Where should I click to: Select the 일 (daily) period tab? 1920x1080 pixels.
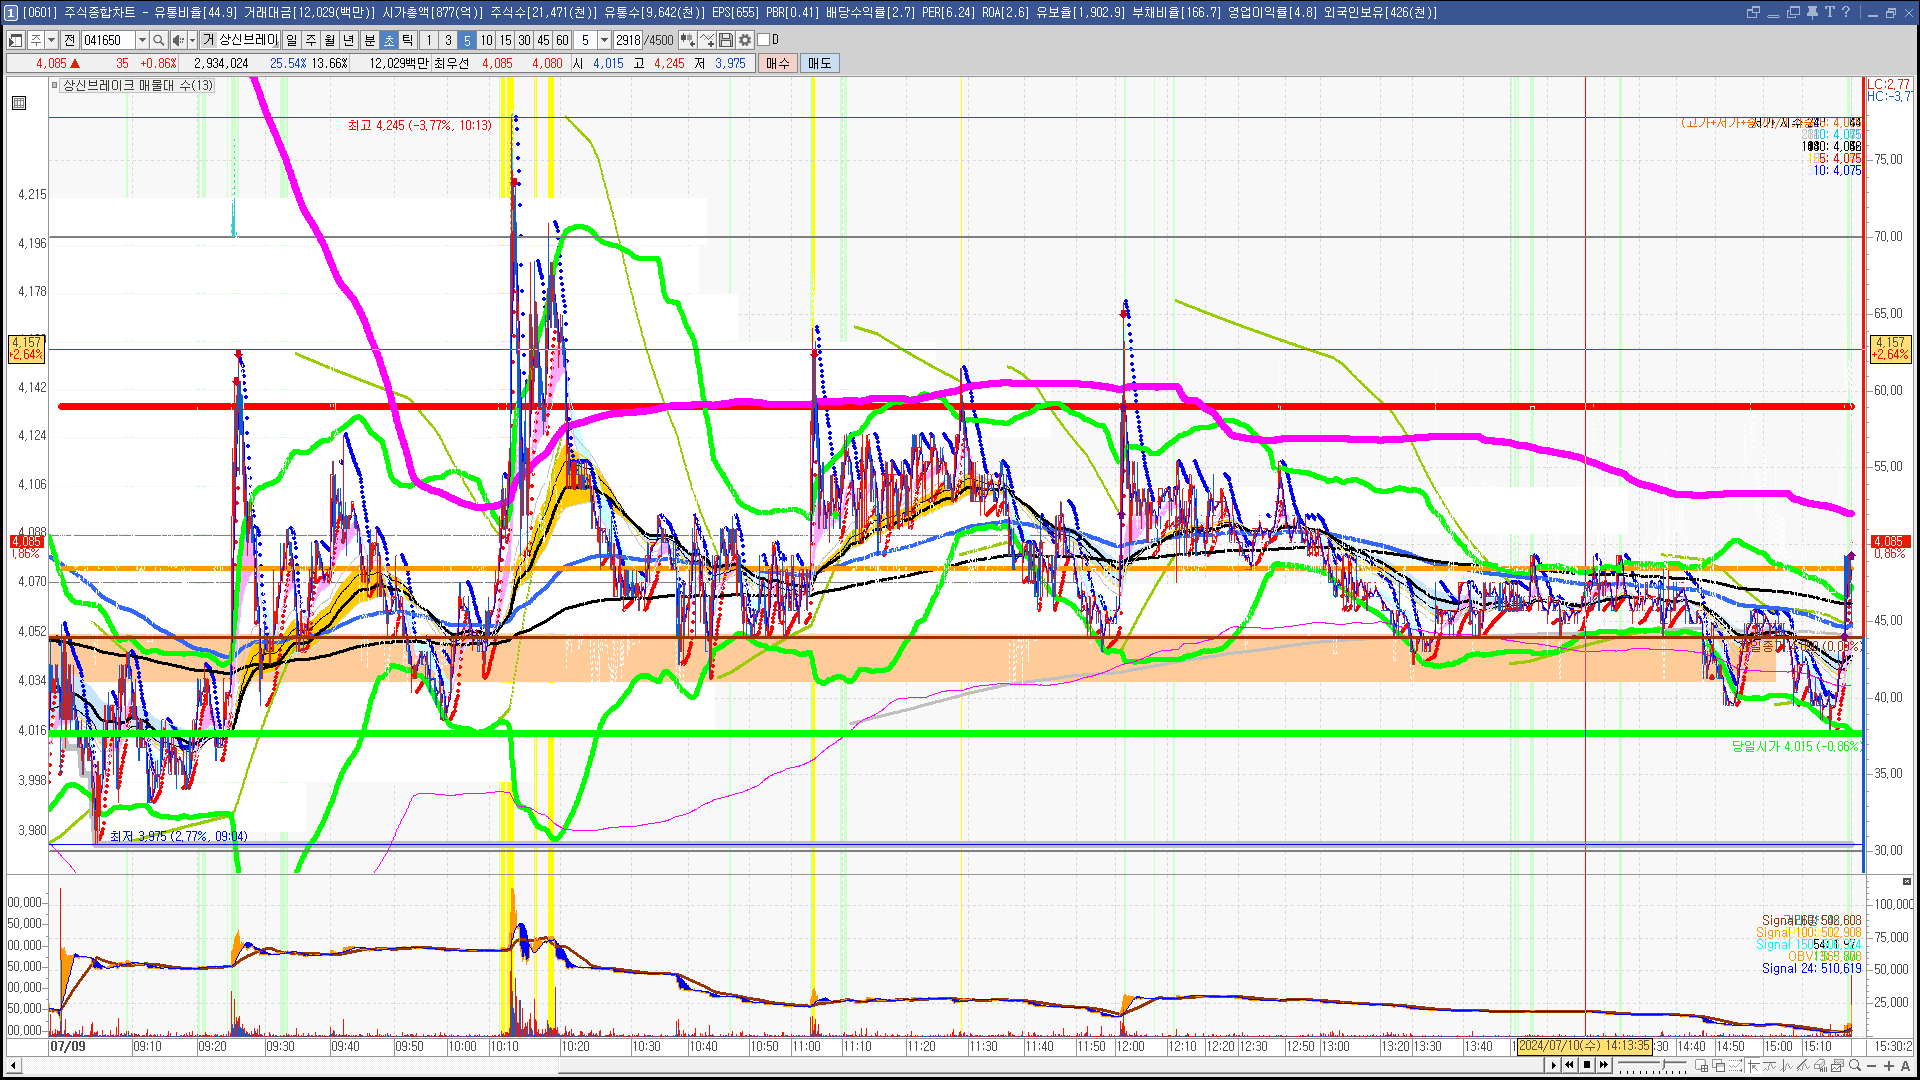point(291,40)
